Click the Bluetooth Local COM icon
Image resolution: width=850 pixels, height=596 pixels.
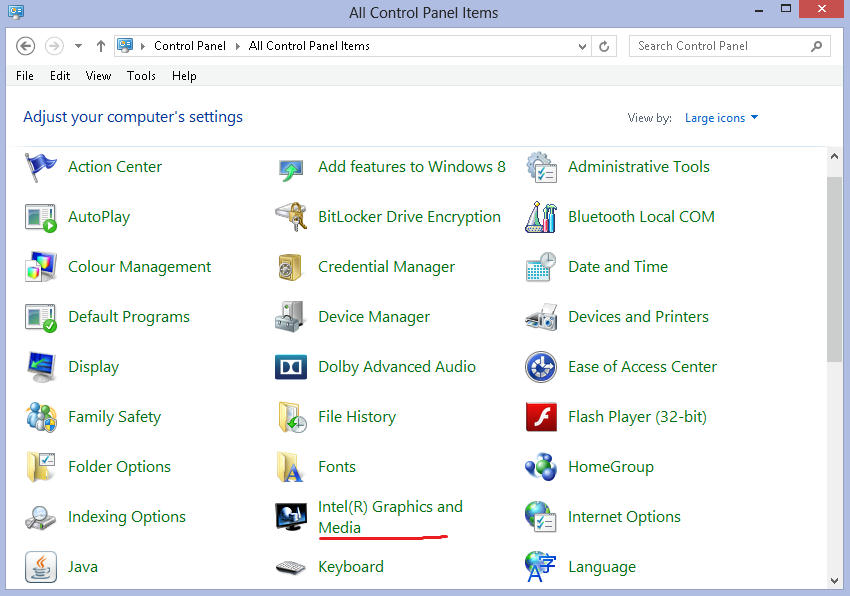click(x=541, y=217)
